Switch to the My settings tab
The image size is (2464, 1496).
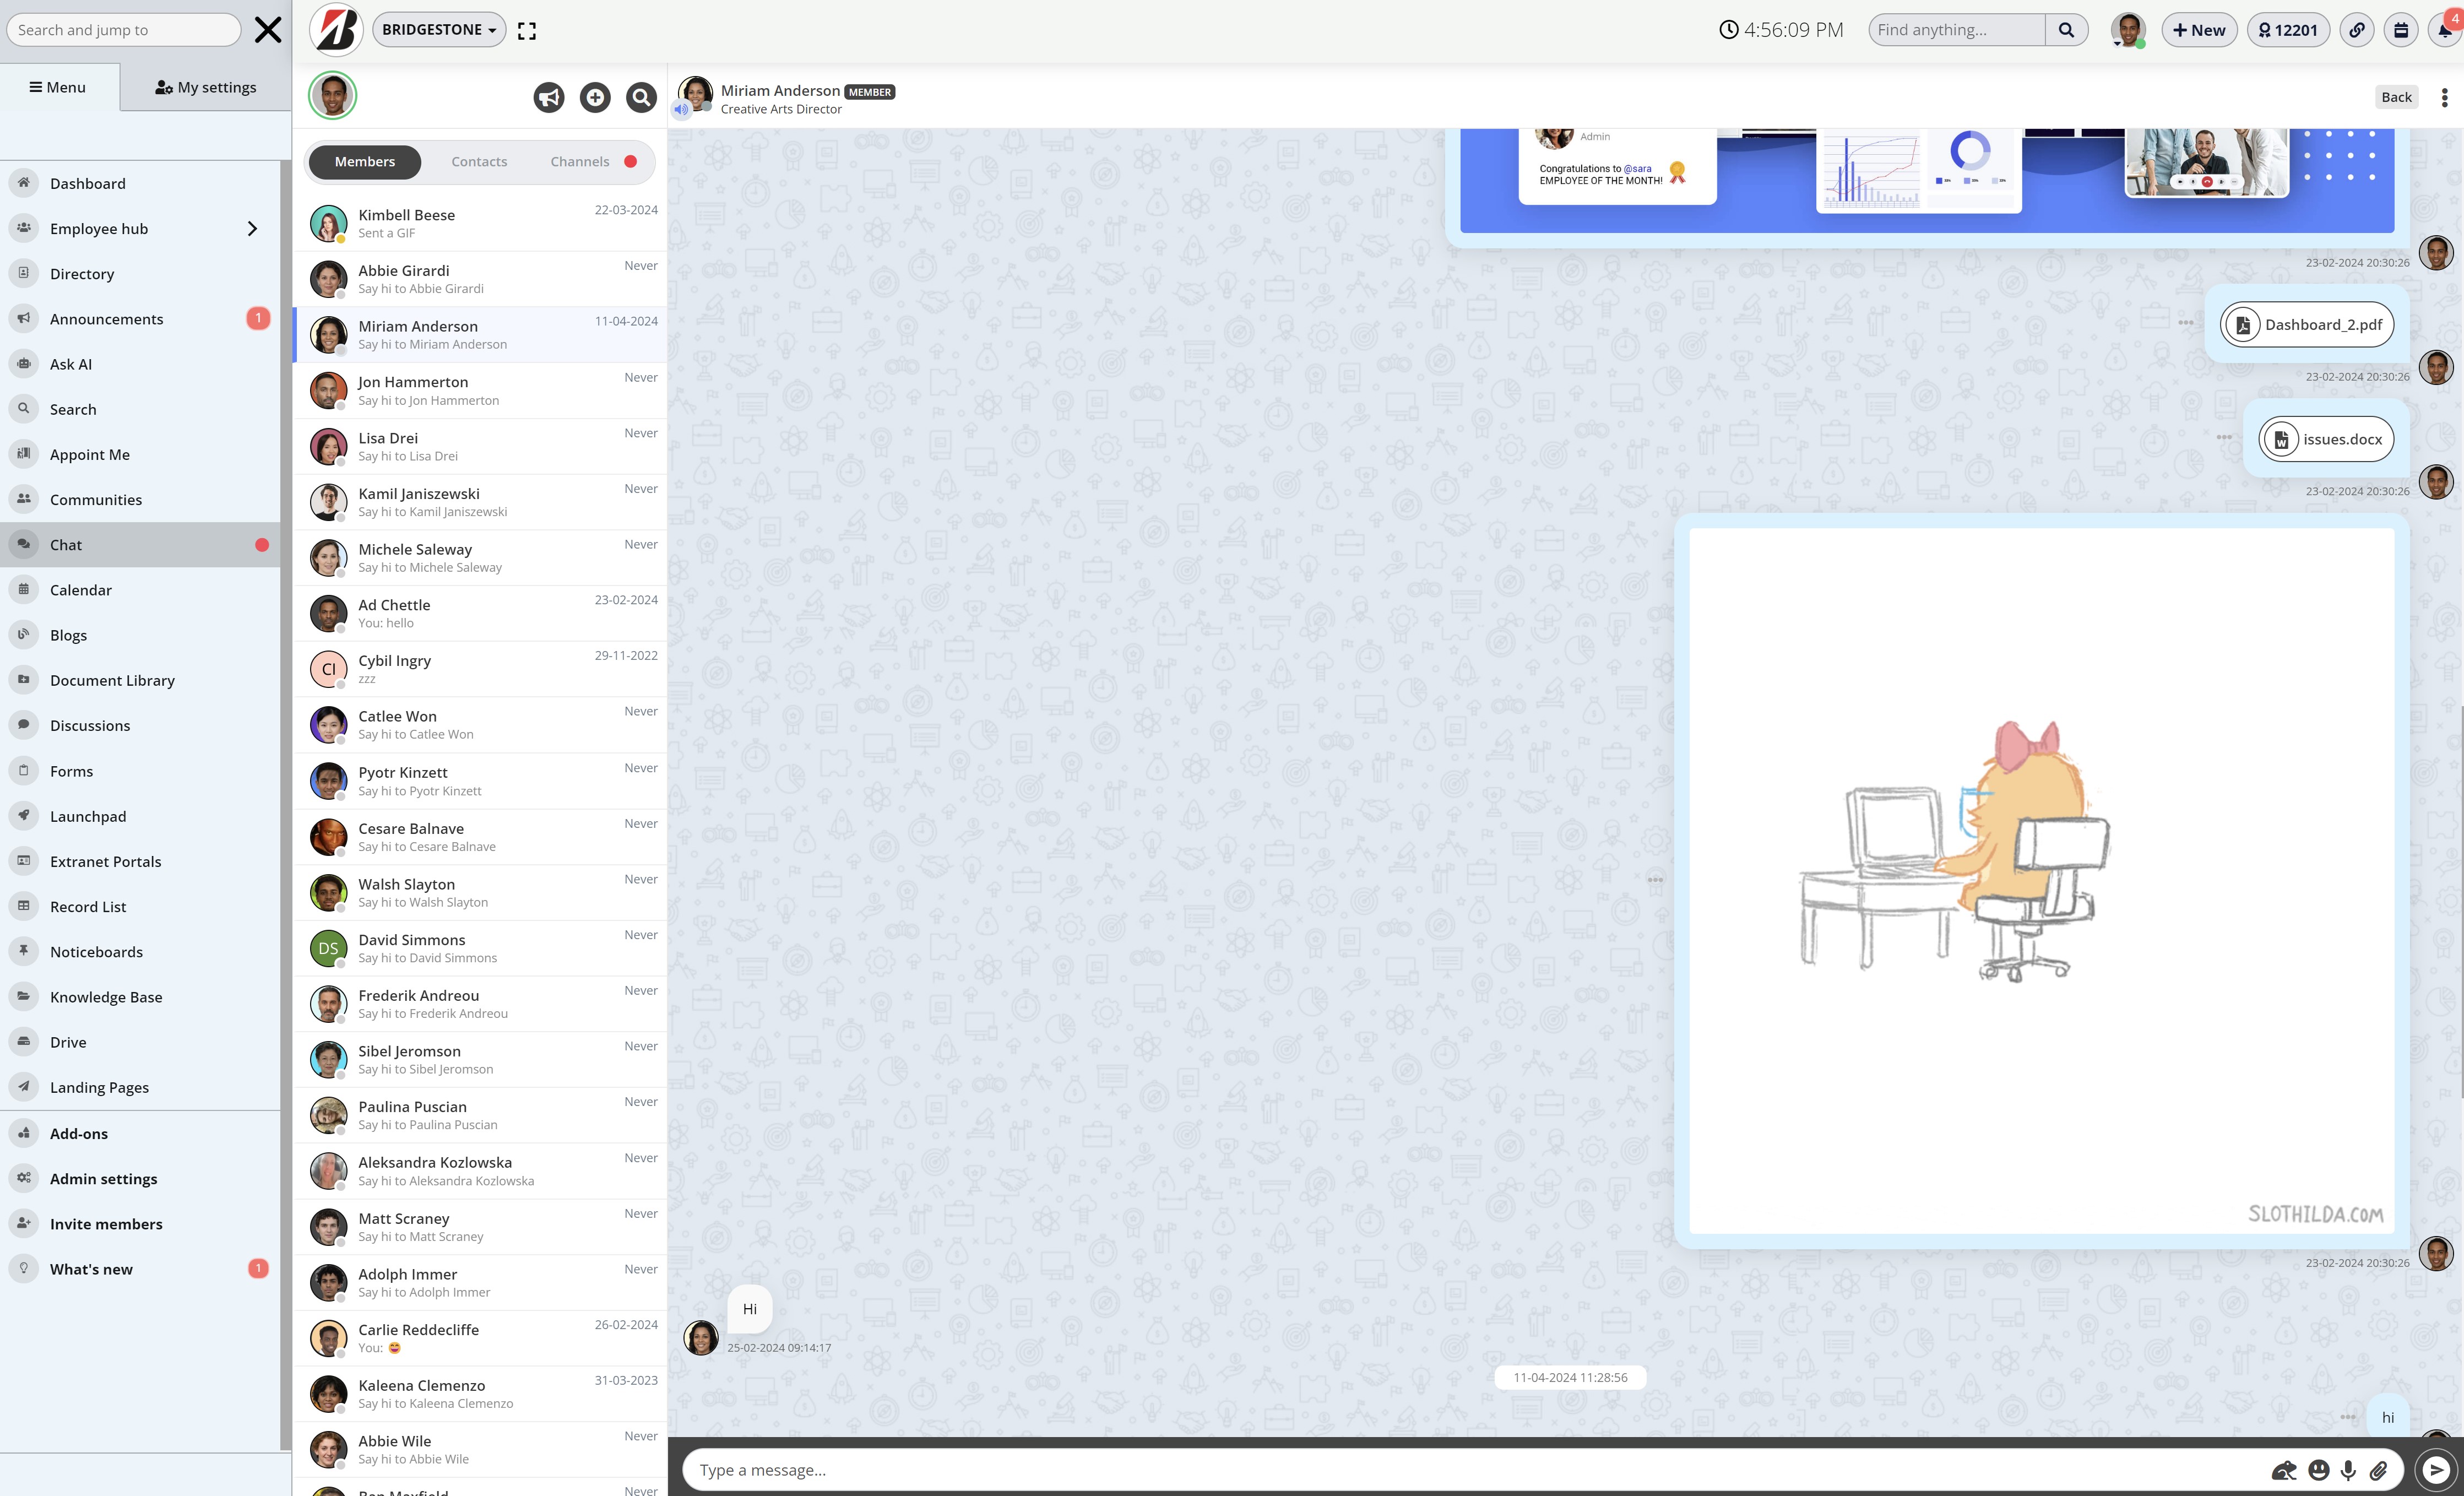click(205, 87)
